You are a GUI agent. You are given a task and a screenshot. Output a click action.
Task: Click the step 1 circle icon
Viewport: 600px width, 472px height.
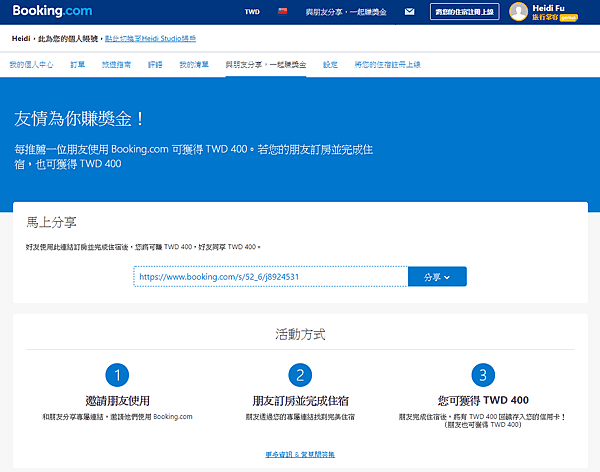(x=117, y=375)
